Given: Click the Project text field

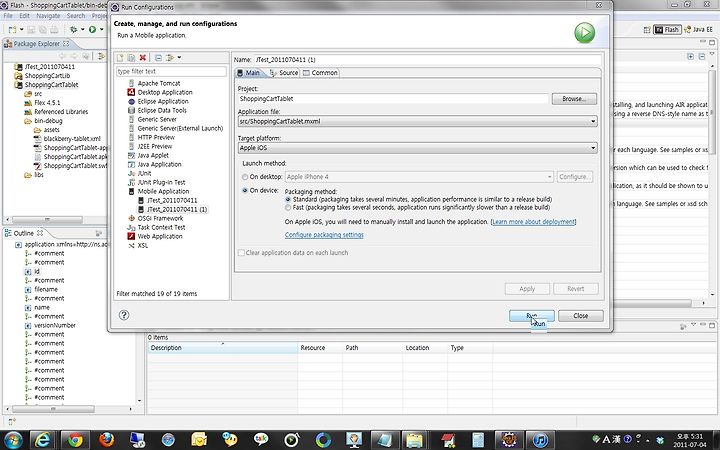Looking at the screenshot, I should click(x=393, y=99).
